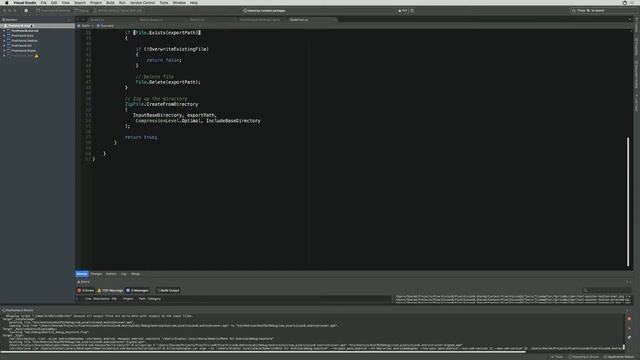Open the Search menu

(x=80, y=2)
